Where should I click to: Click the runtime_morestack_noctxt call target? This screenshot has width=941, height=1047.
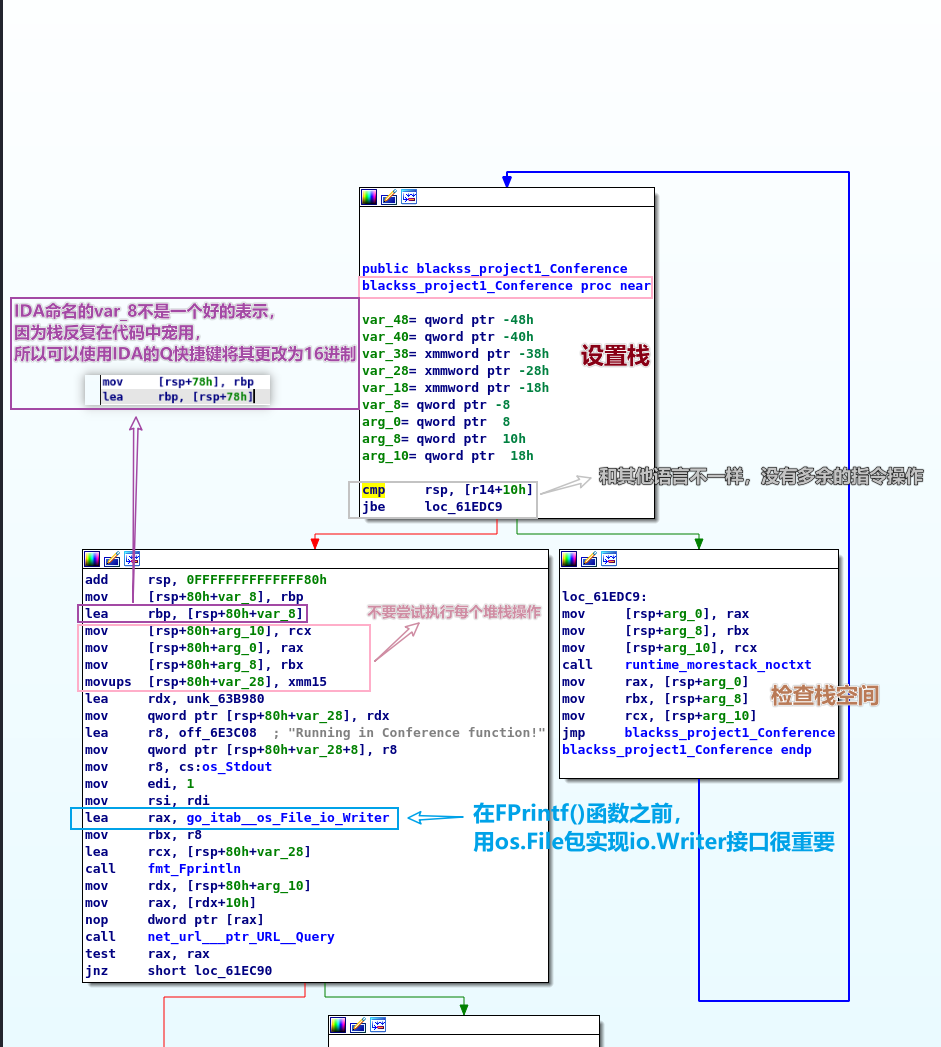coord(718,665)
